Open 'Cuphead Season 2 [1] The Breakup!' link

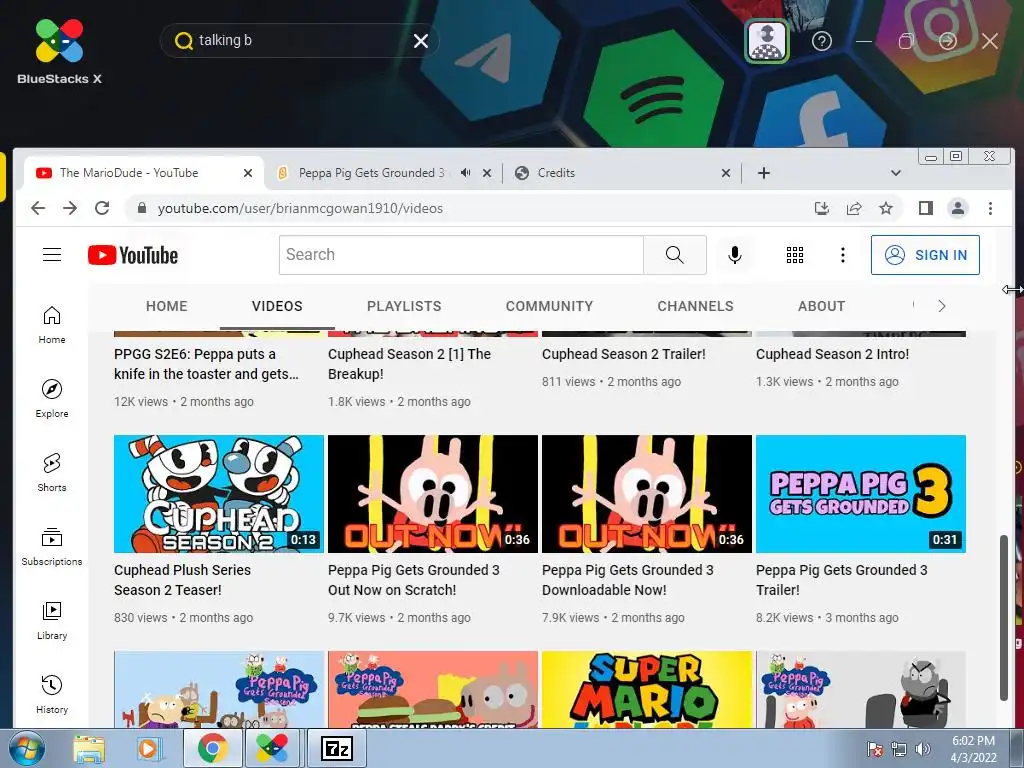409,364
